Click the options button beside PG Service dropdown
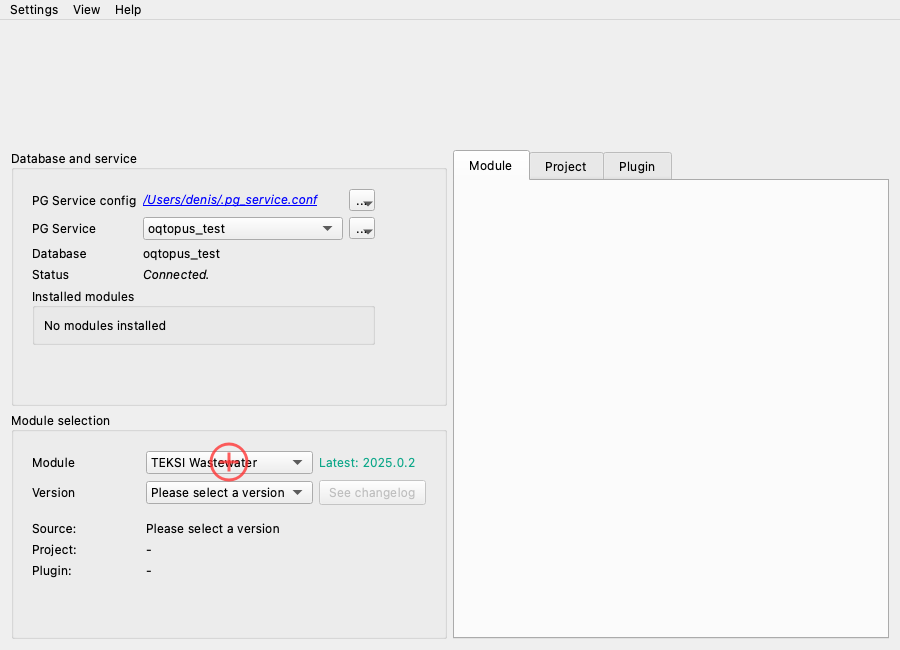The height and width of the screenshot is (650, 900). [x=362, y=229]
